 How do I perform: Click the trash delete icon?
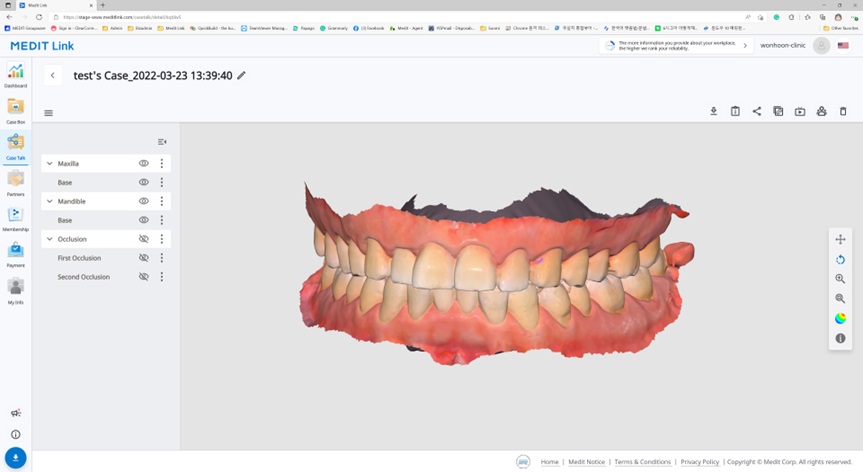click(843, 111)
